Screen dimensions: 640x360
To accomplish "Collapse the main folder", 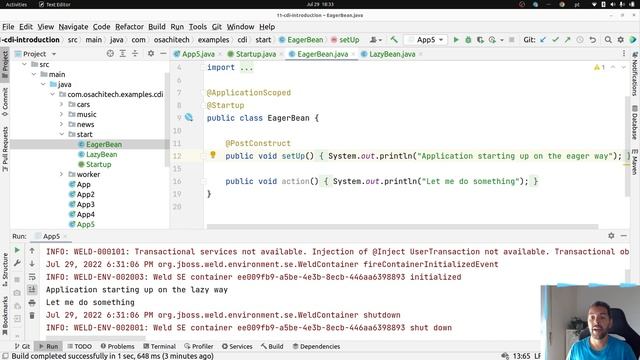I will 34,74.
